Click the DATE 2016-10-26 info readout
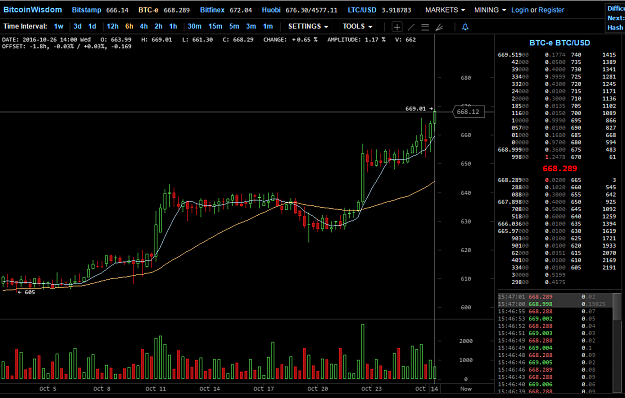The width and height of the screenshot is (625, 398). [46, 40]
